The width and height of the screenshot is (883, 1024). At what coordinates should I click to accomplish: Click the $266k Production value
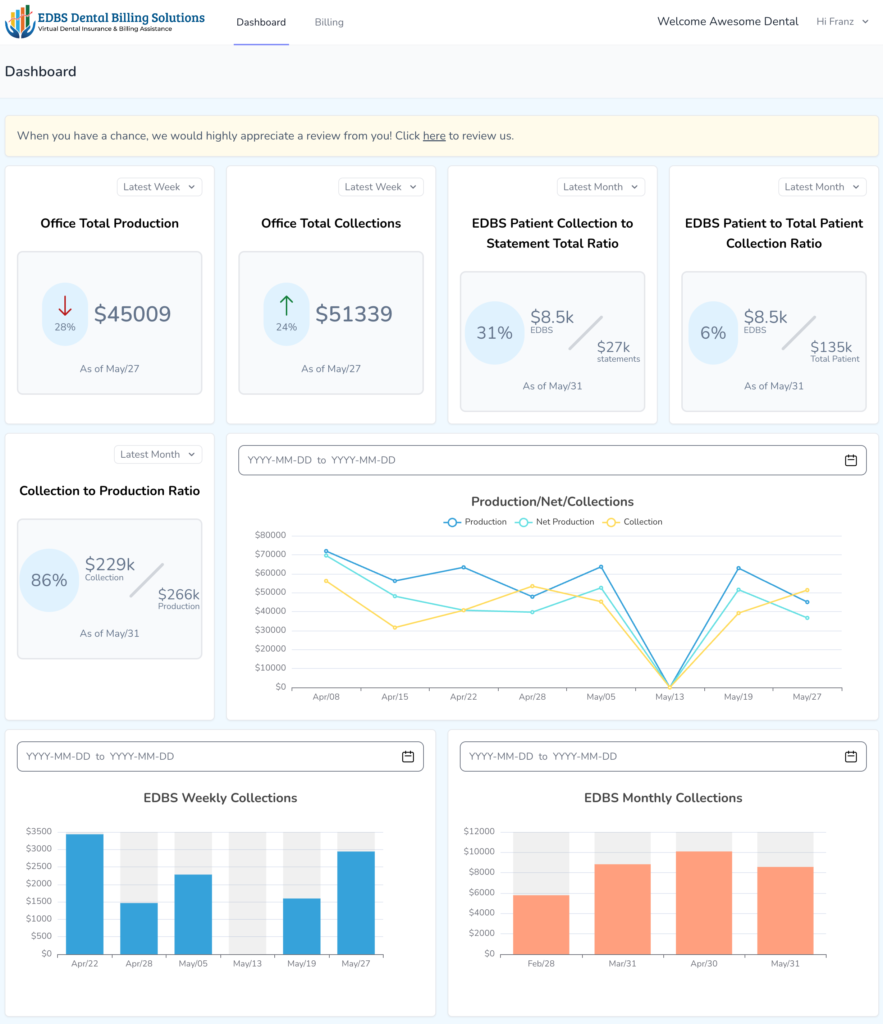point(179,594)
